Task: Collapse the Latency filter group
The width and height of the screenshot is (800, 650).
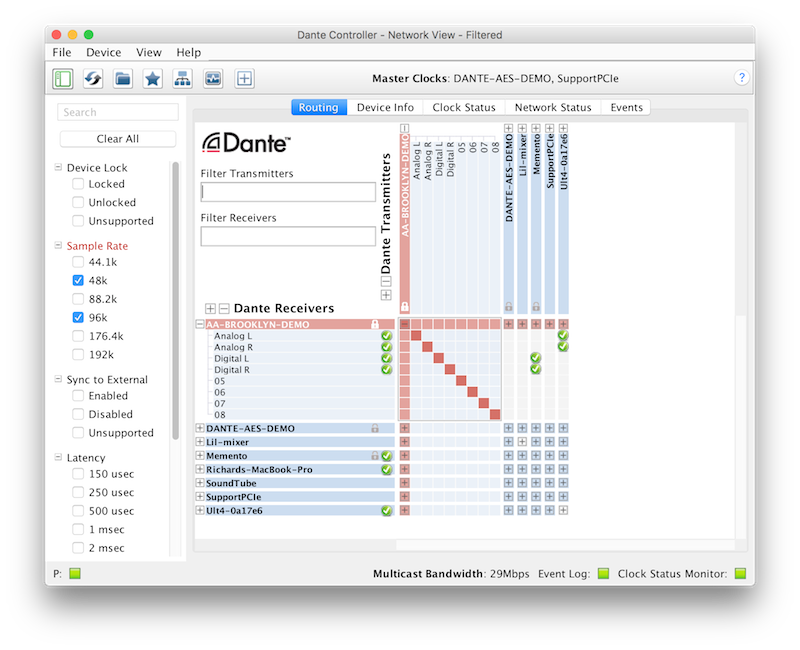Action: (58, 457)
